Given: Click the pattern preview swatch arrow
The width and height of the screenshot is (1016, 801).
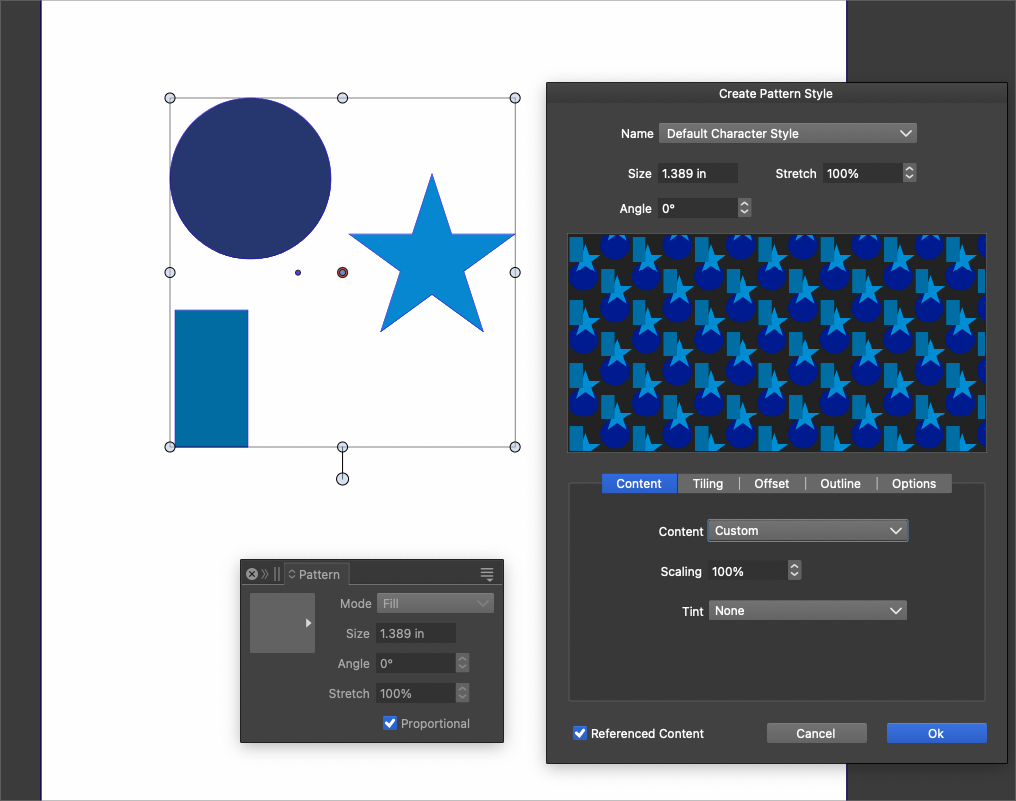Looking at the screenshot, I should pyautogui.click(x=308, y=623).
